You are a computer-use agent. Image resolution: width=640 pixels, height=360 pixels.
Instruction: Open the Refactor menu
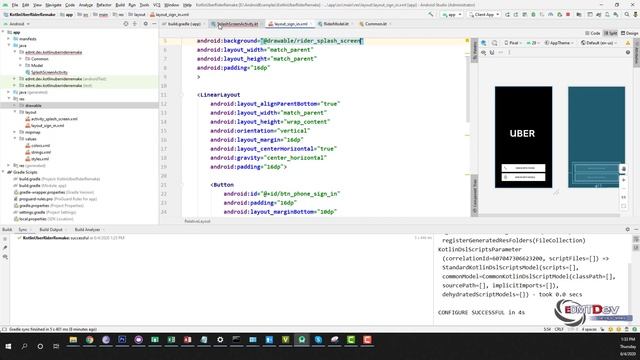pyautogui.click(x=104, y=5)
